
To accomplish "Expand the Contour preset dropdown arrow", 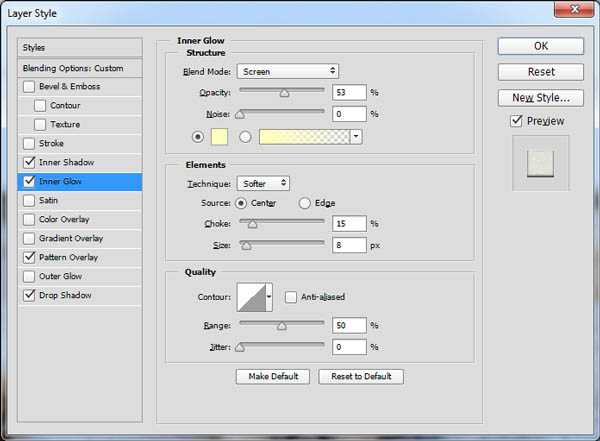I will (x=269, y=297).
